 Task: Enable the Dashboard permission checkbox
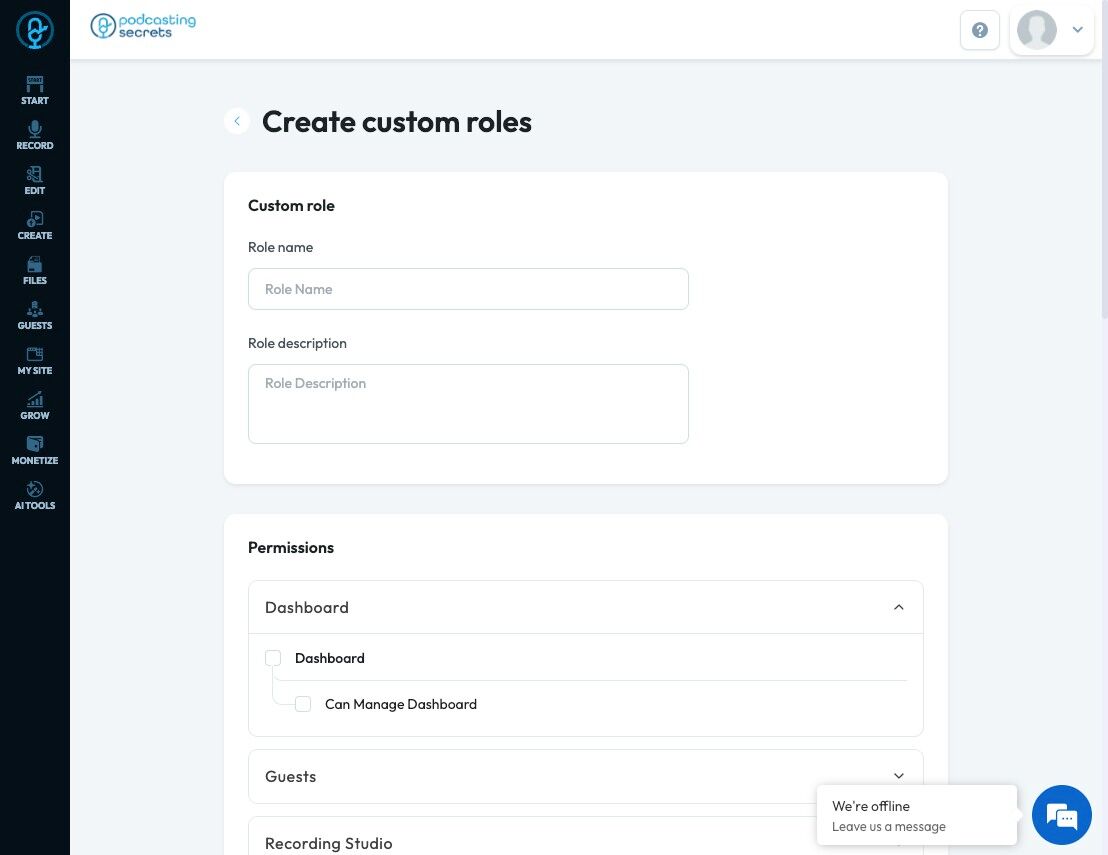[x=273, y=658]
